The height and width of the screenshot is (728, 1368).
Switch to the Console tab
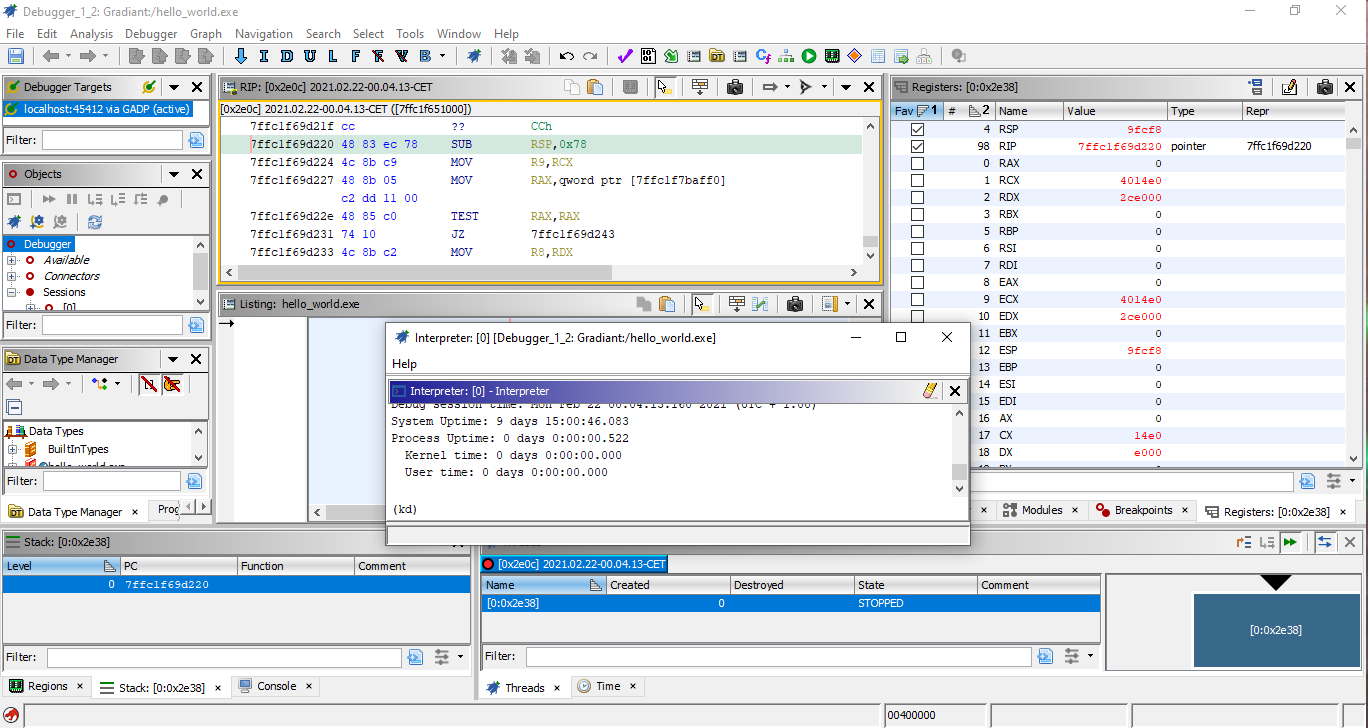[x=277, y=686]
